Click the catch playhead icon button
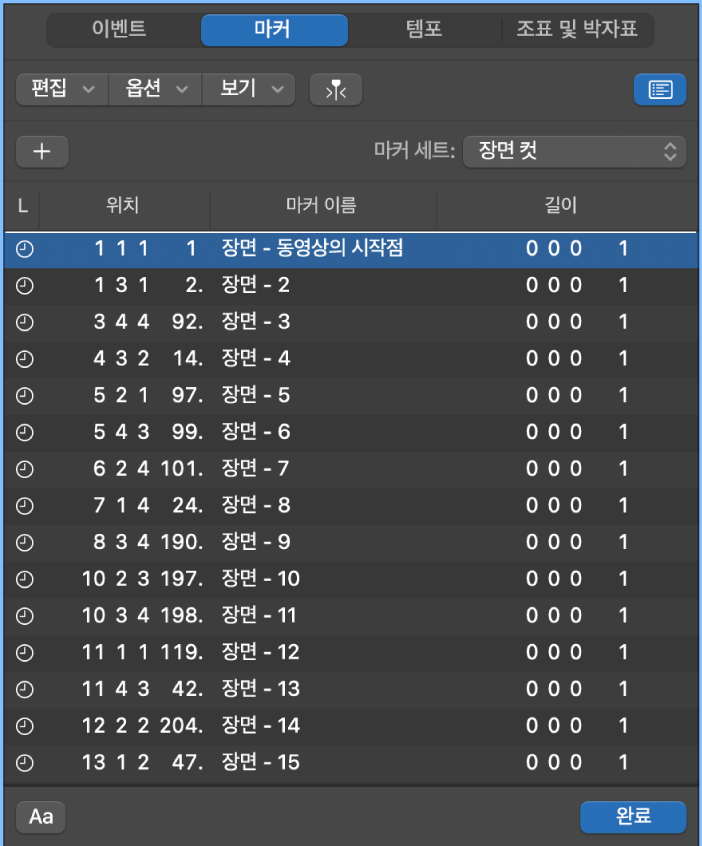Image resolution: width=702 pixels, height=846 pixels. pyautogui.click(x=335, y=89)
